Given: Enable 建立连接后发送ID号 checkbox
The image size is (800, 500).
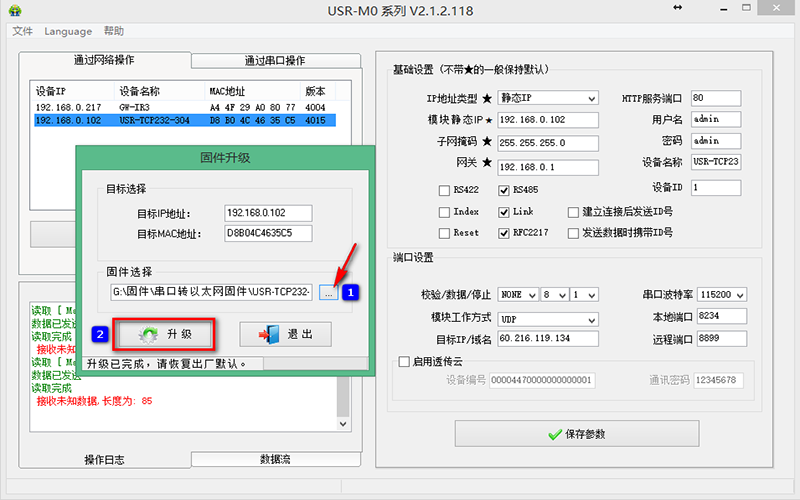Looking at the screenshot, I should click(573, 212).
